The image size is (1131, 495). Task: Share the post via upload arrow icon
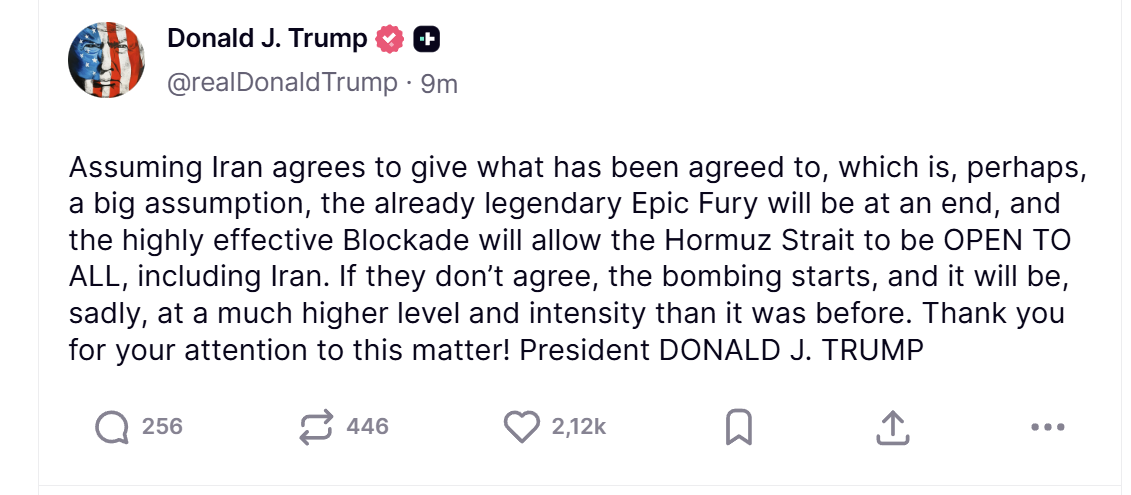point(892,427)
